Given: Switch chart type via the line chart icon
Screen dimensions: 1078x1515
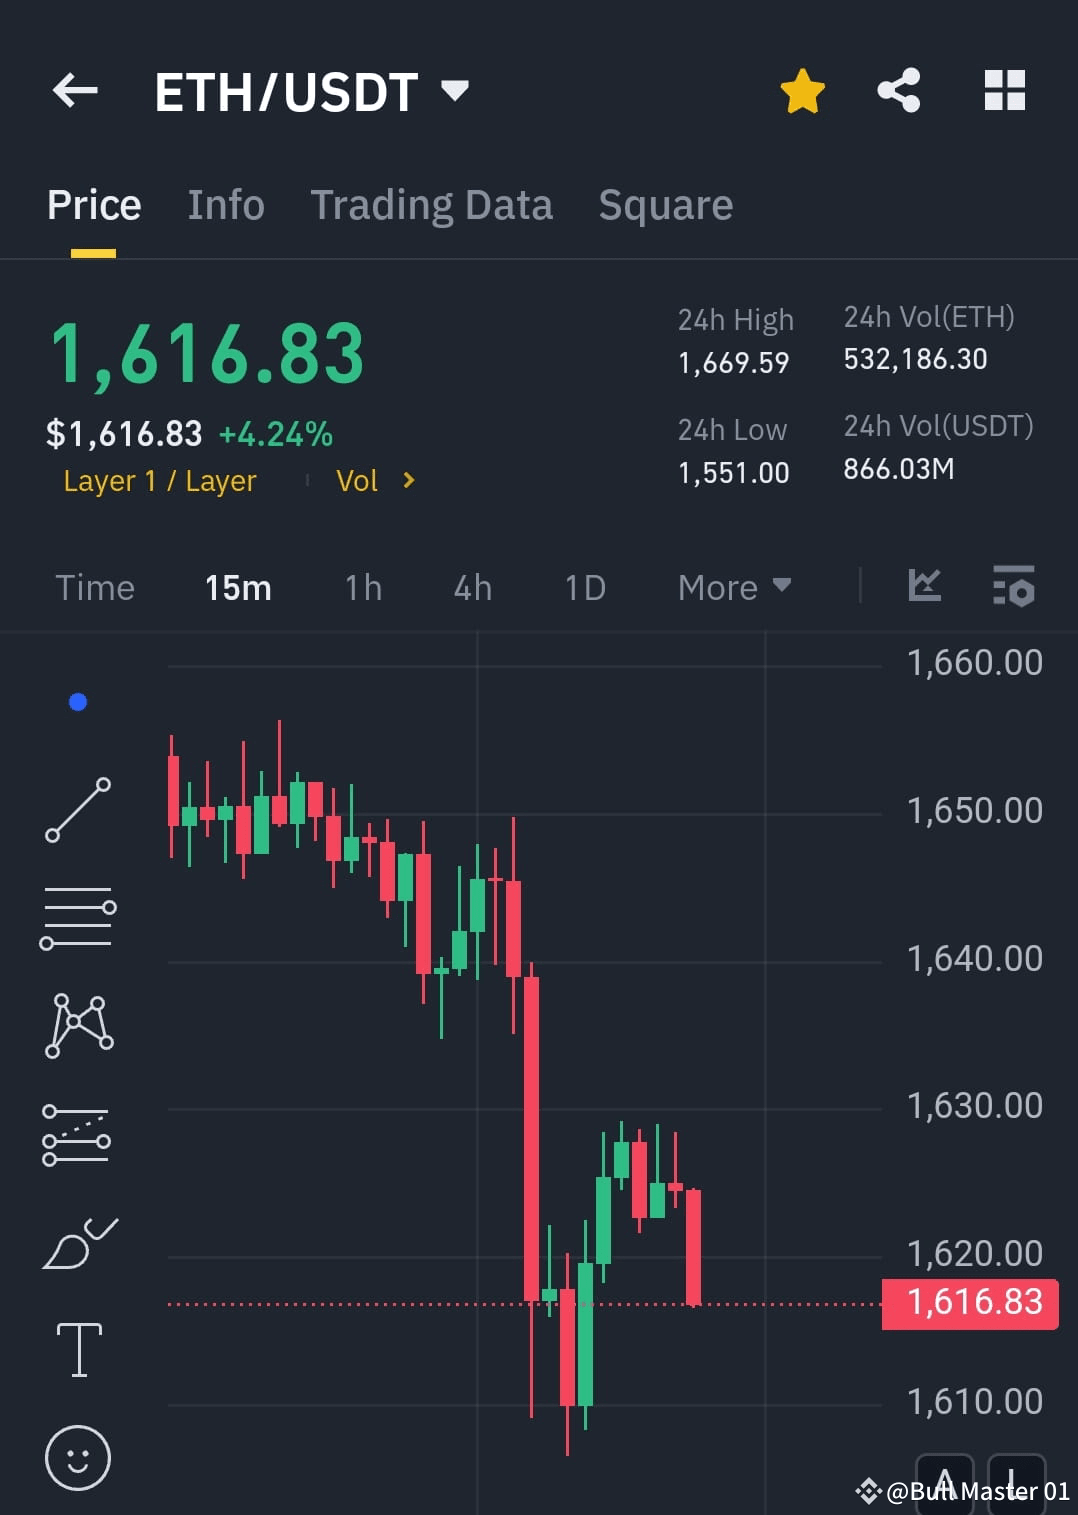Looking at the screenshot, I should 924,588.
